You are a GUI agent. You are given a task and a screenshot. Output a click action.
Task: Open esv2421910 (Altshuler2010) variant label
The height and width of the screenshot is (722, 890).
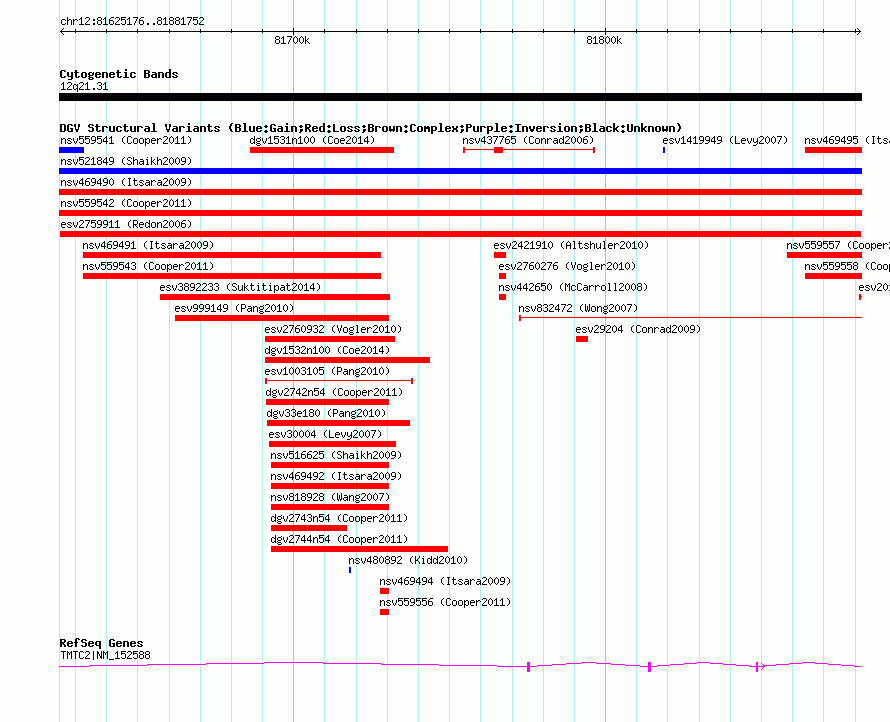click(571, 245)
